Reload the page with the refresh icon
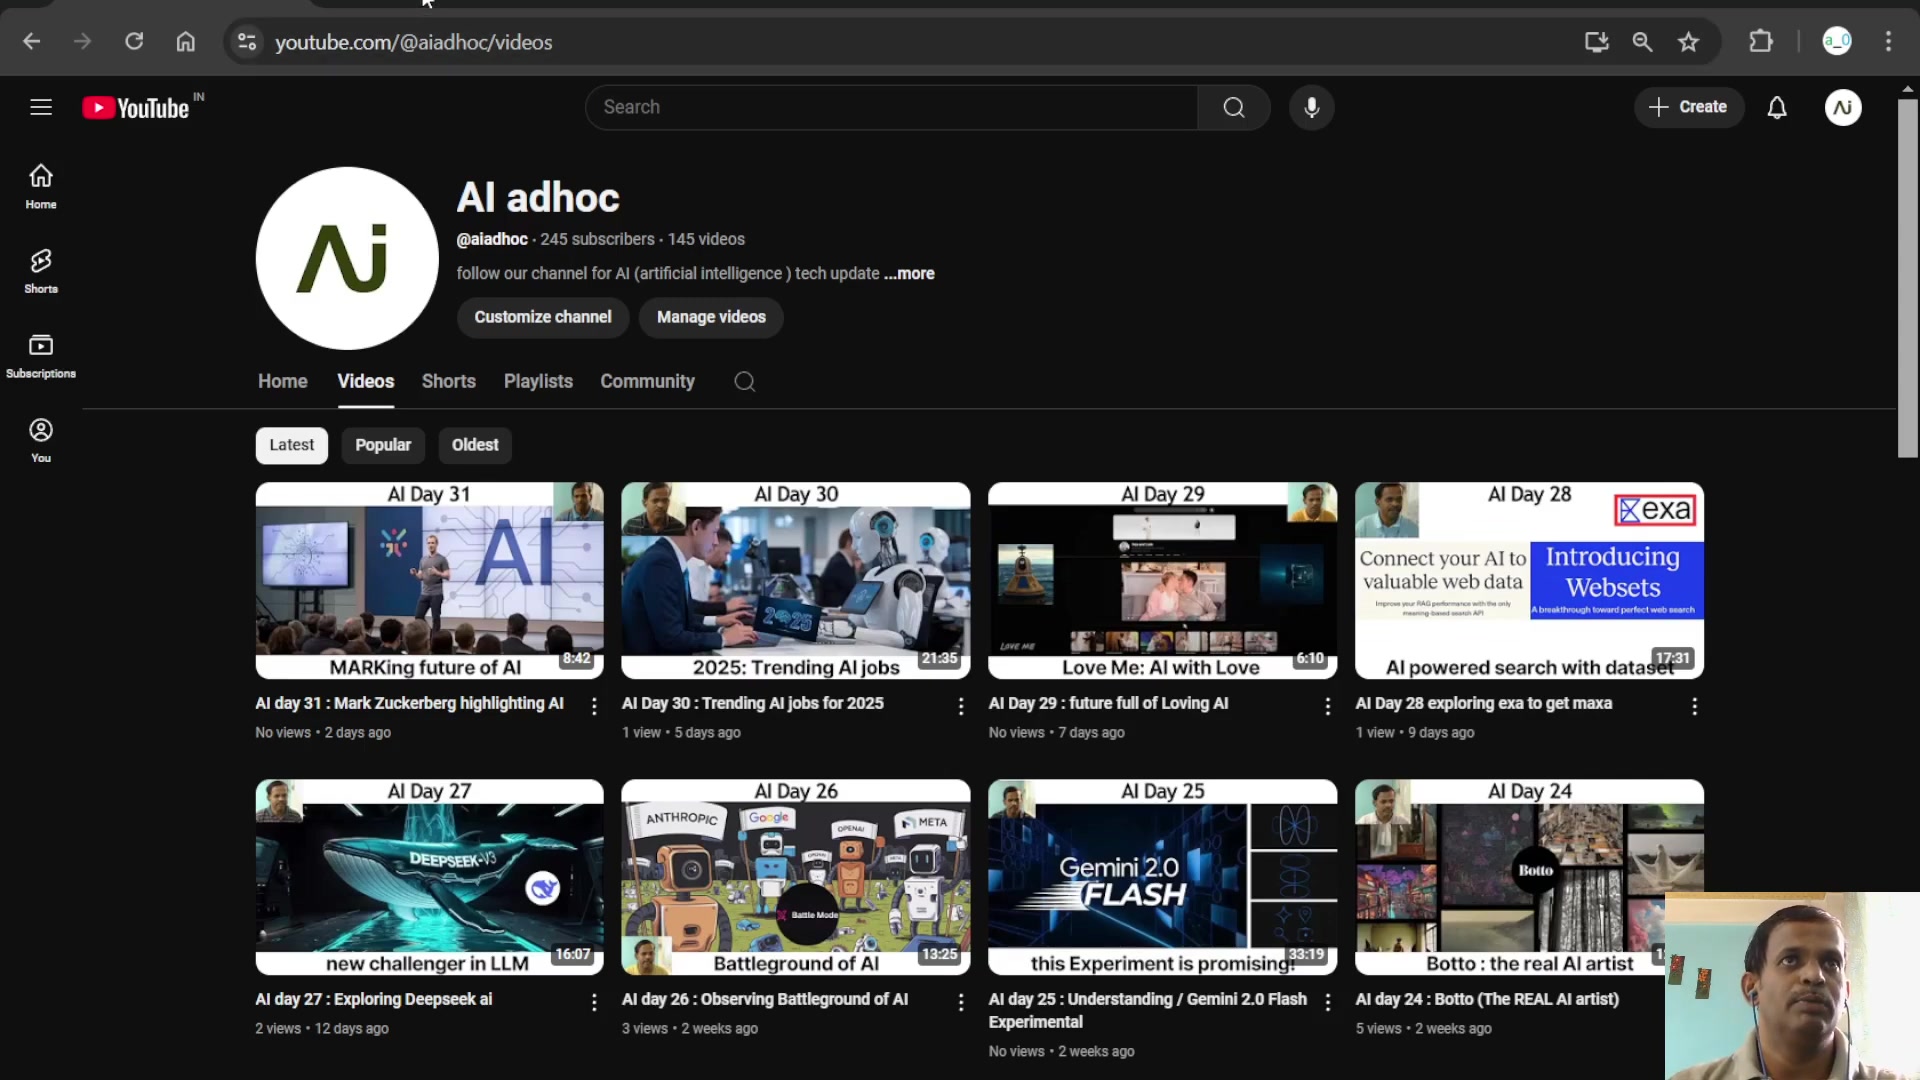 [x=134, y=42]
